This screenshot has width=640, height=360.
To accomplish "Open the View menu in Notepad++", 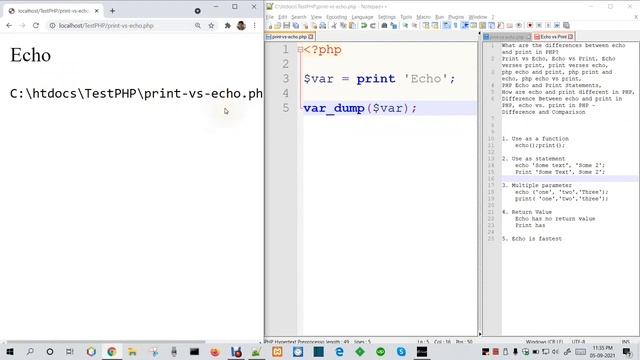I will point(316,17).
